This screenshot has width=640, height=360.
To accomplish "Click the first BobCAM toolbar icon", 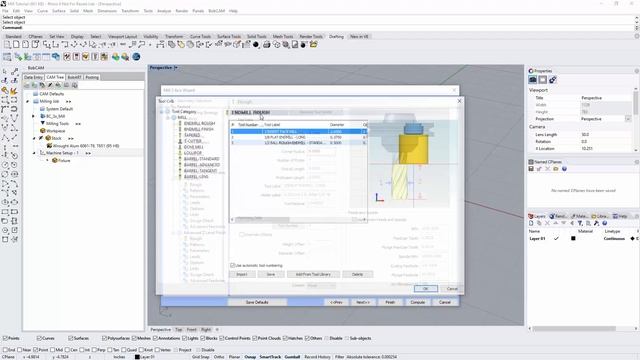I will pyautogui.click(x=7, y=57).
